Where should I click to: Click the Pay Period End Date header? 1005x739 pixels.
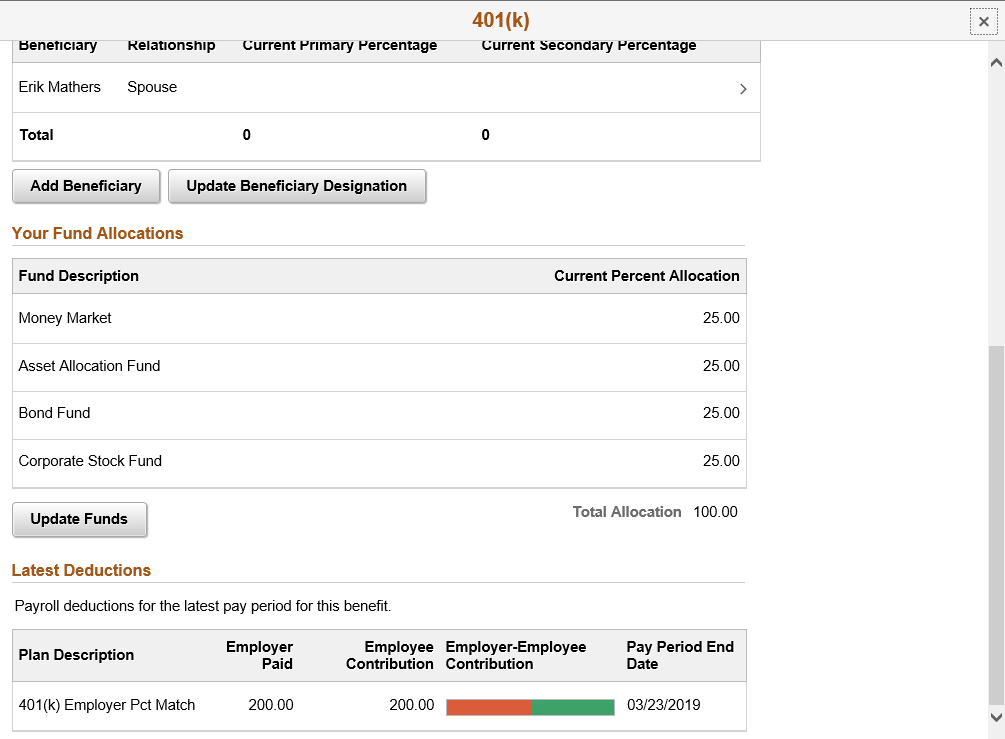[680, 656]
